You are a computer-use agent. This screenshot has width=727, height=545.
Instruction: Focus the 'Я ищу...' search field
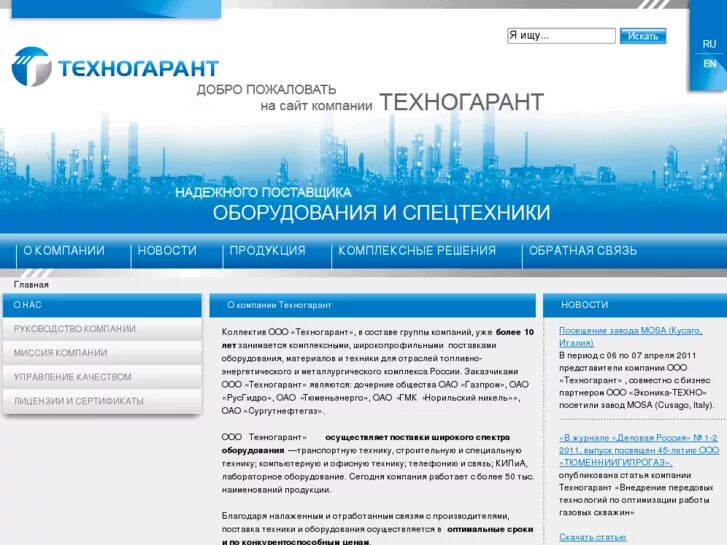[x=561, y=36]
